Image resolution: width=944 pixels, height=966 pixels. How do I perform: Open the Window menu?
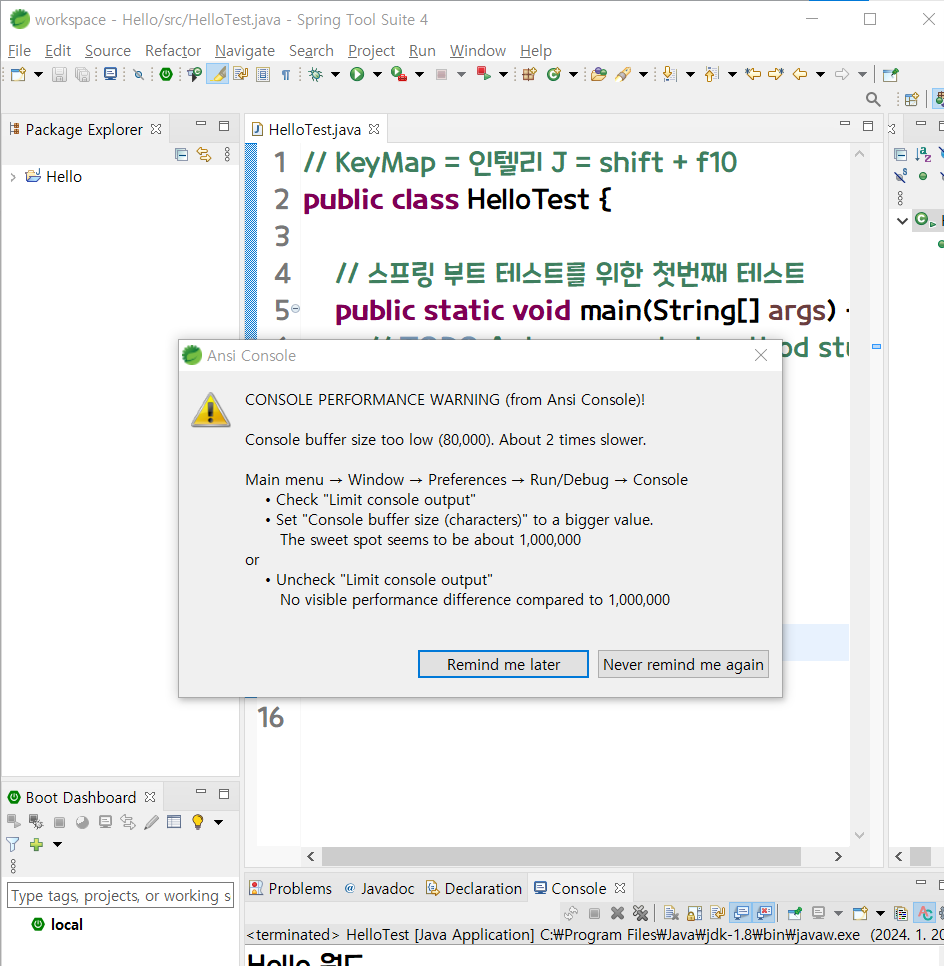point(478,51)
